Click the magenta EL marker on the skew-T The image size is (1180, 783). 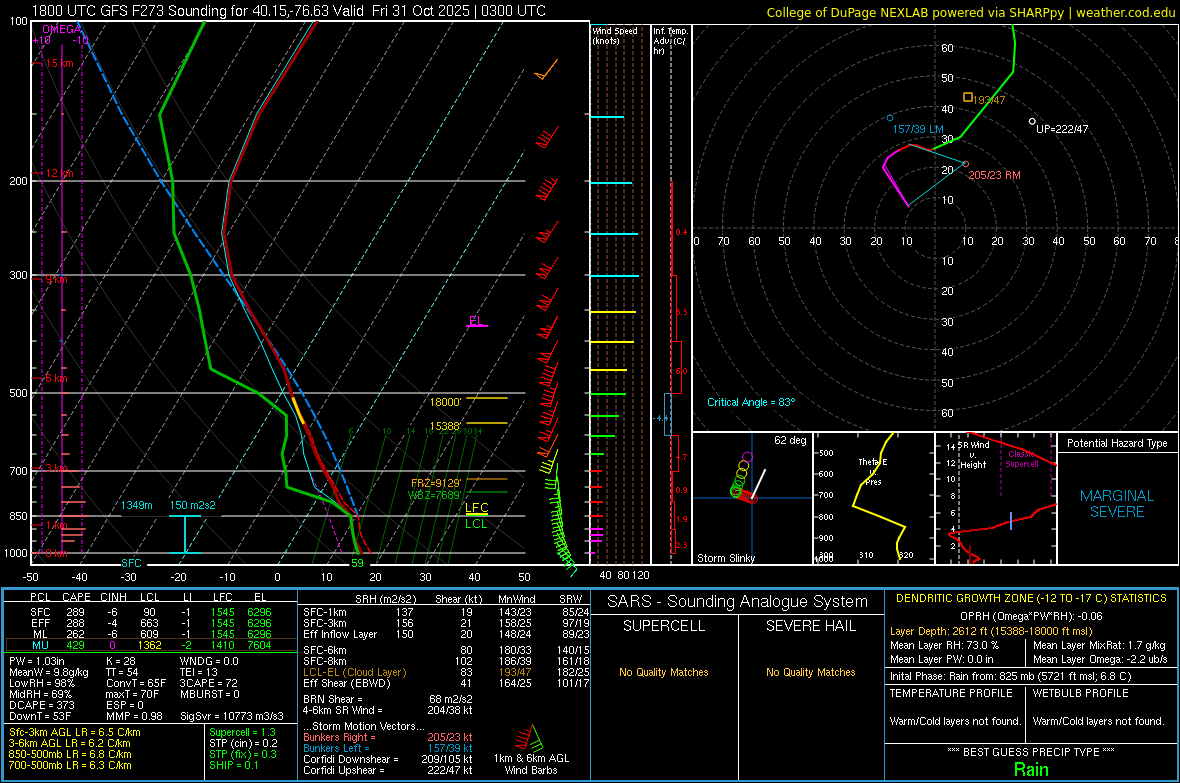(476, 321)
